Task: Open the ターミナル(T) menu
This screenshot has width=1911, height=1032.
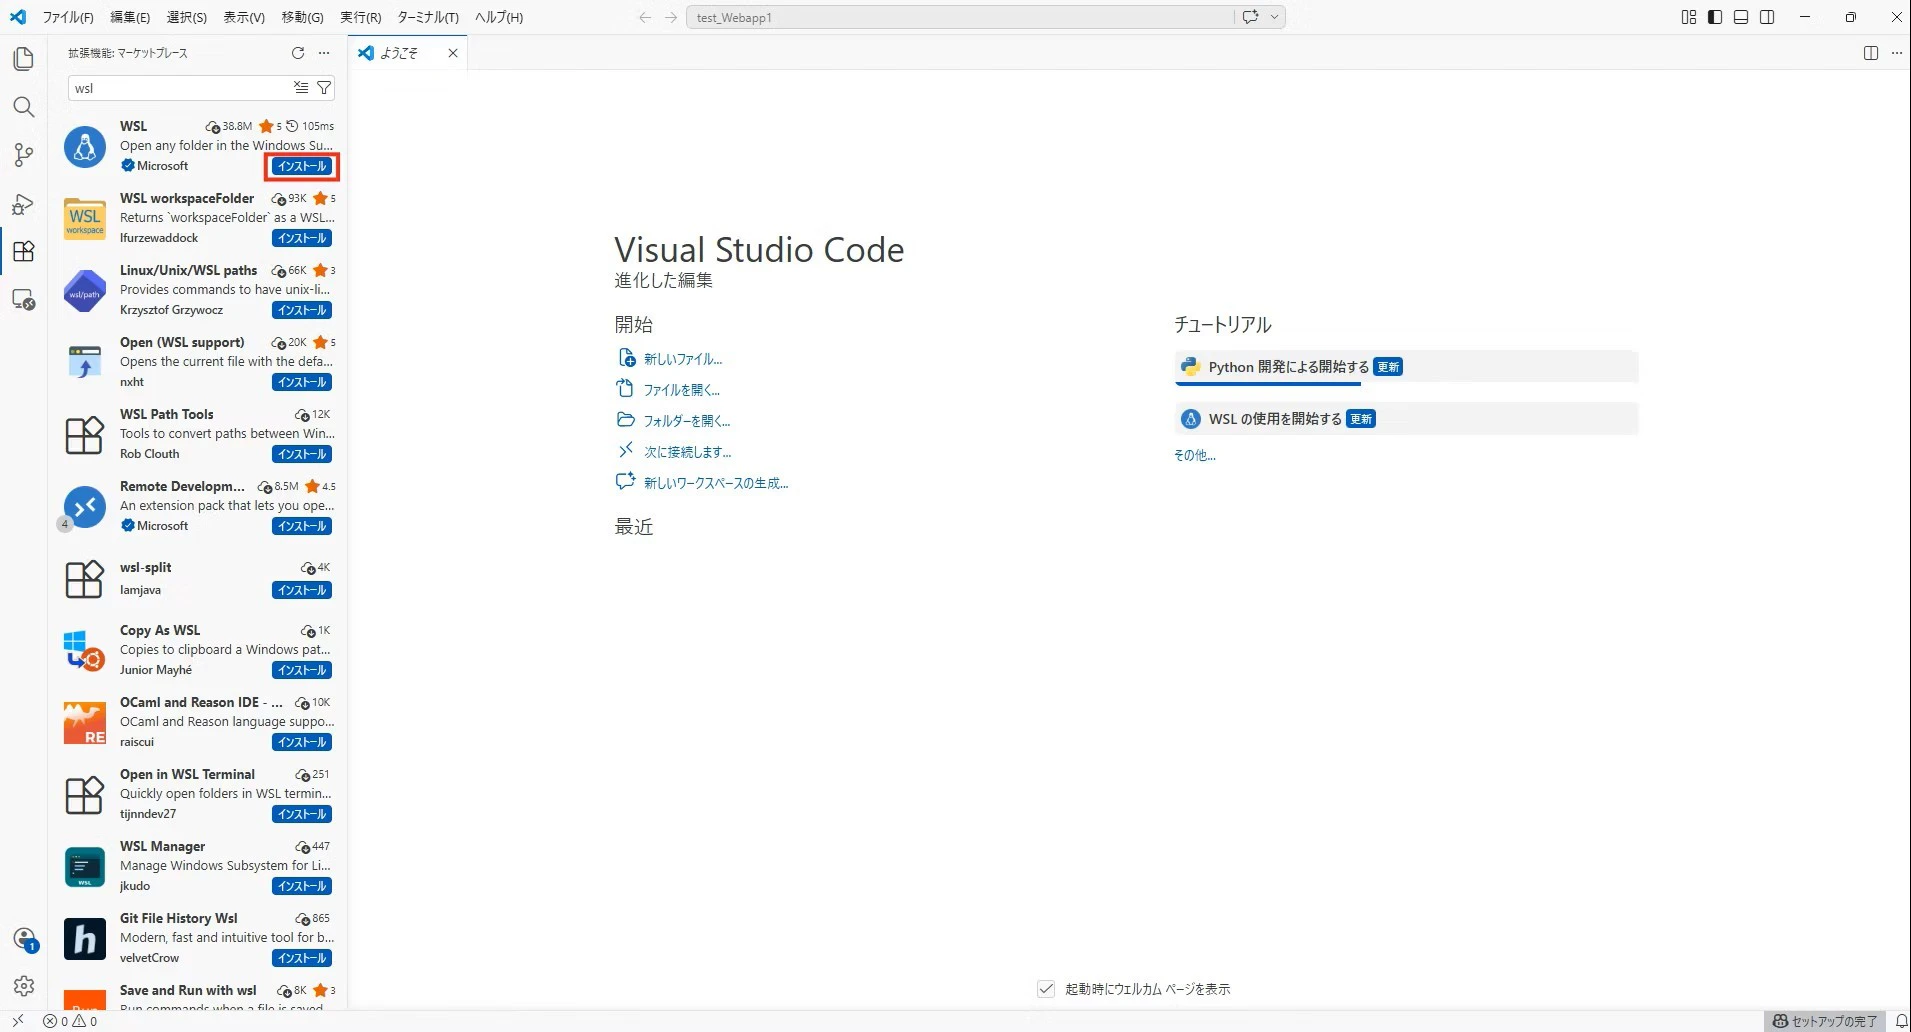Action: click(x=428, y=17)
